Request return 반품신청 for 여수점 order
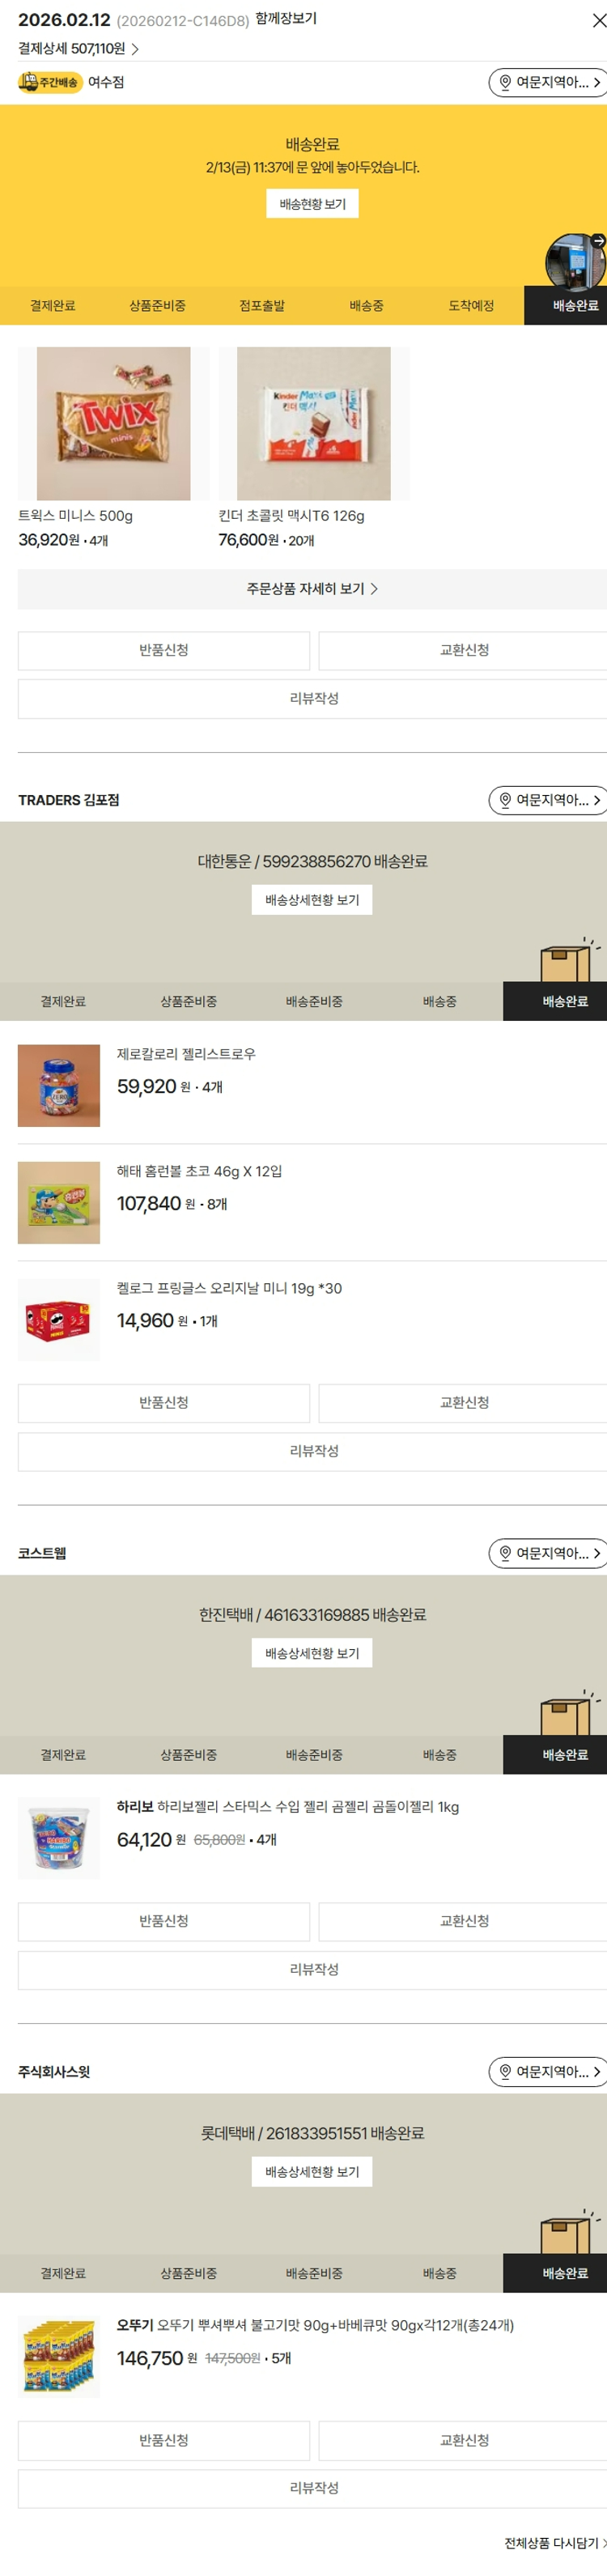Viewport: 607px width, 2576px height. (164, 650)
